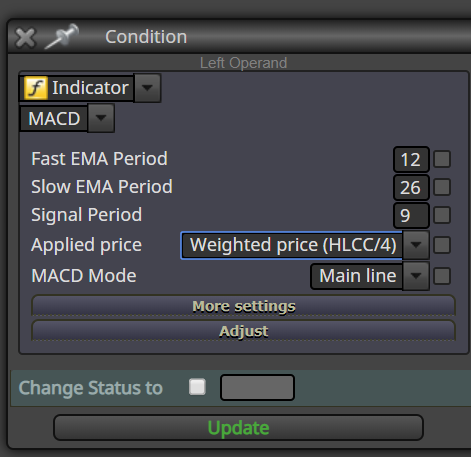
Task: Click the gray Change Status value box
Action: tap(257, 387)
